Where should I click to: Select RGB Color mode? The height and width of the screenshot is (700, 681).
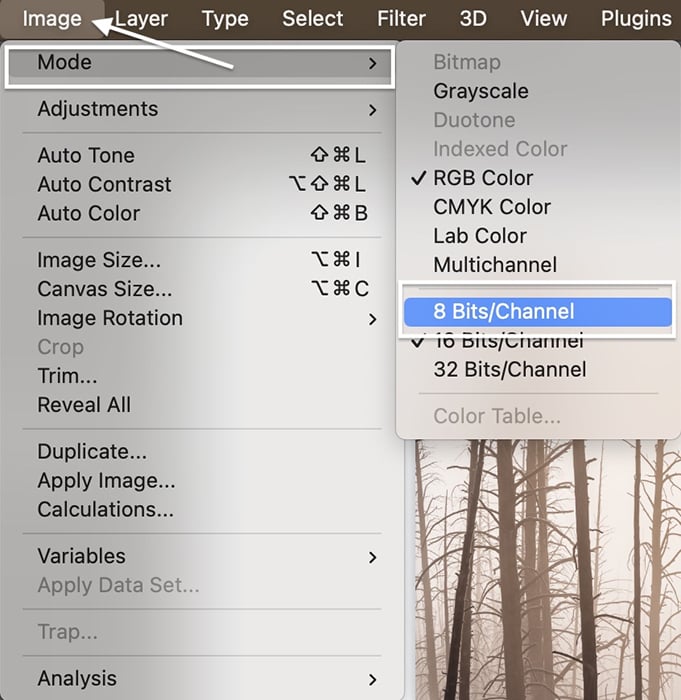point(538,178)
